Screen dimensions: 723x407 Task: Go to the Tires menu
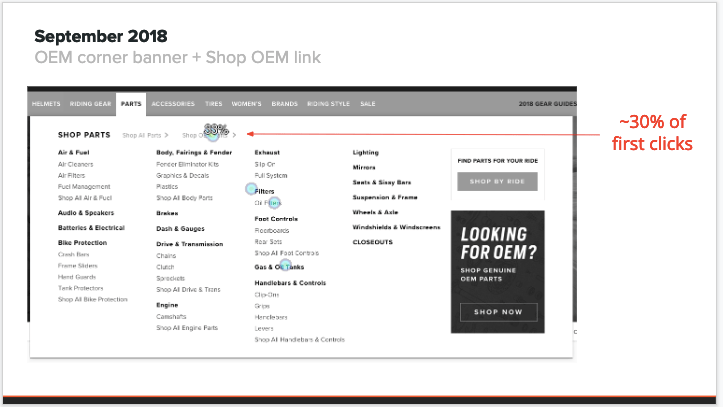pyautogui.click(x=214, y=104)
